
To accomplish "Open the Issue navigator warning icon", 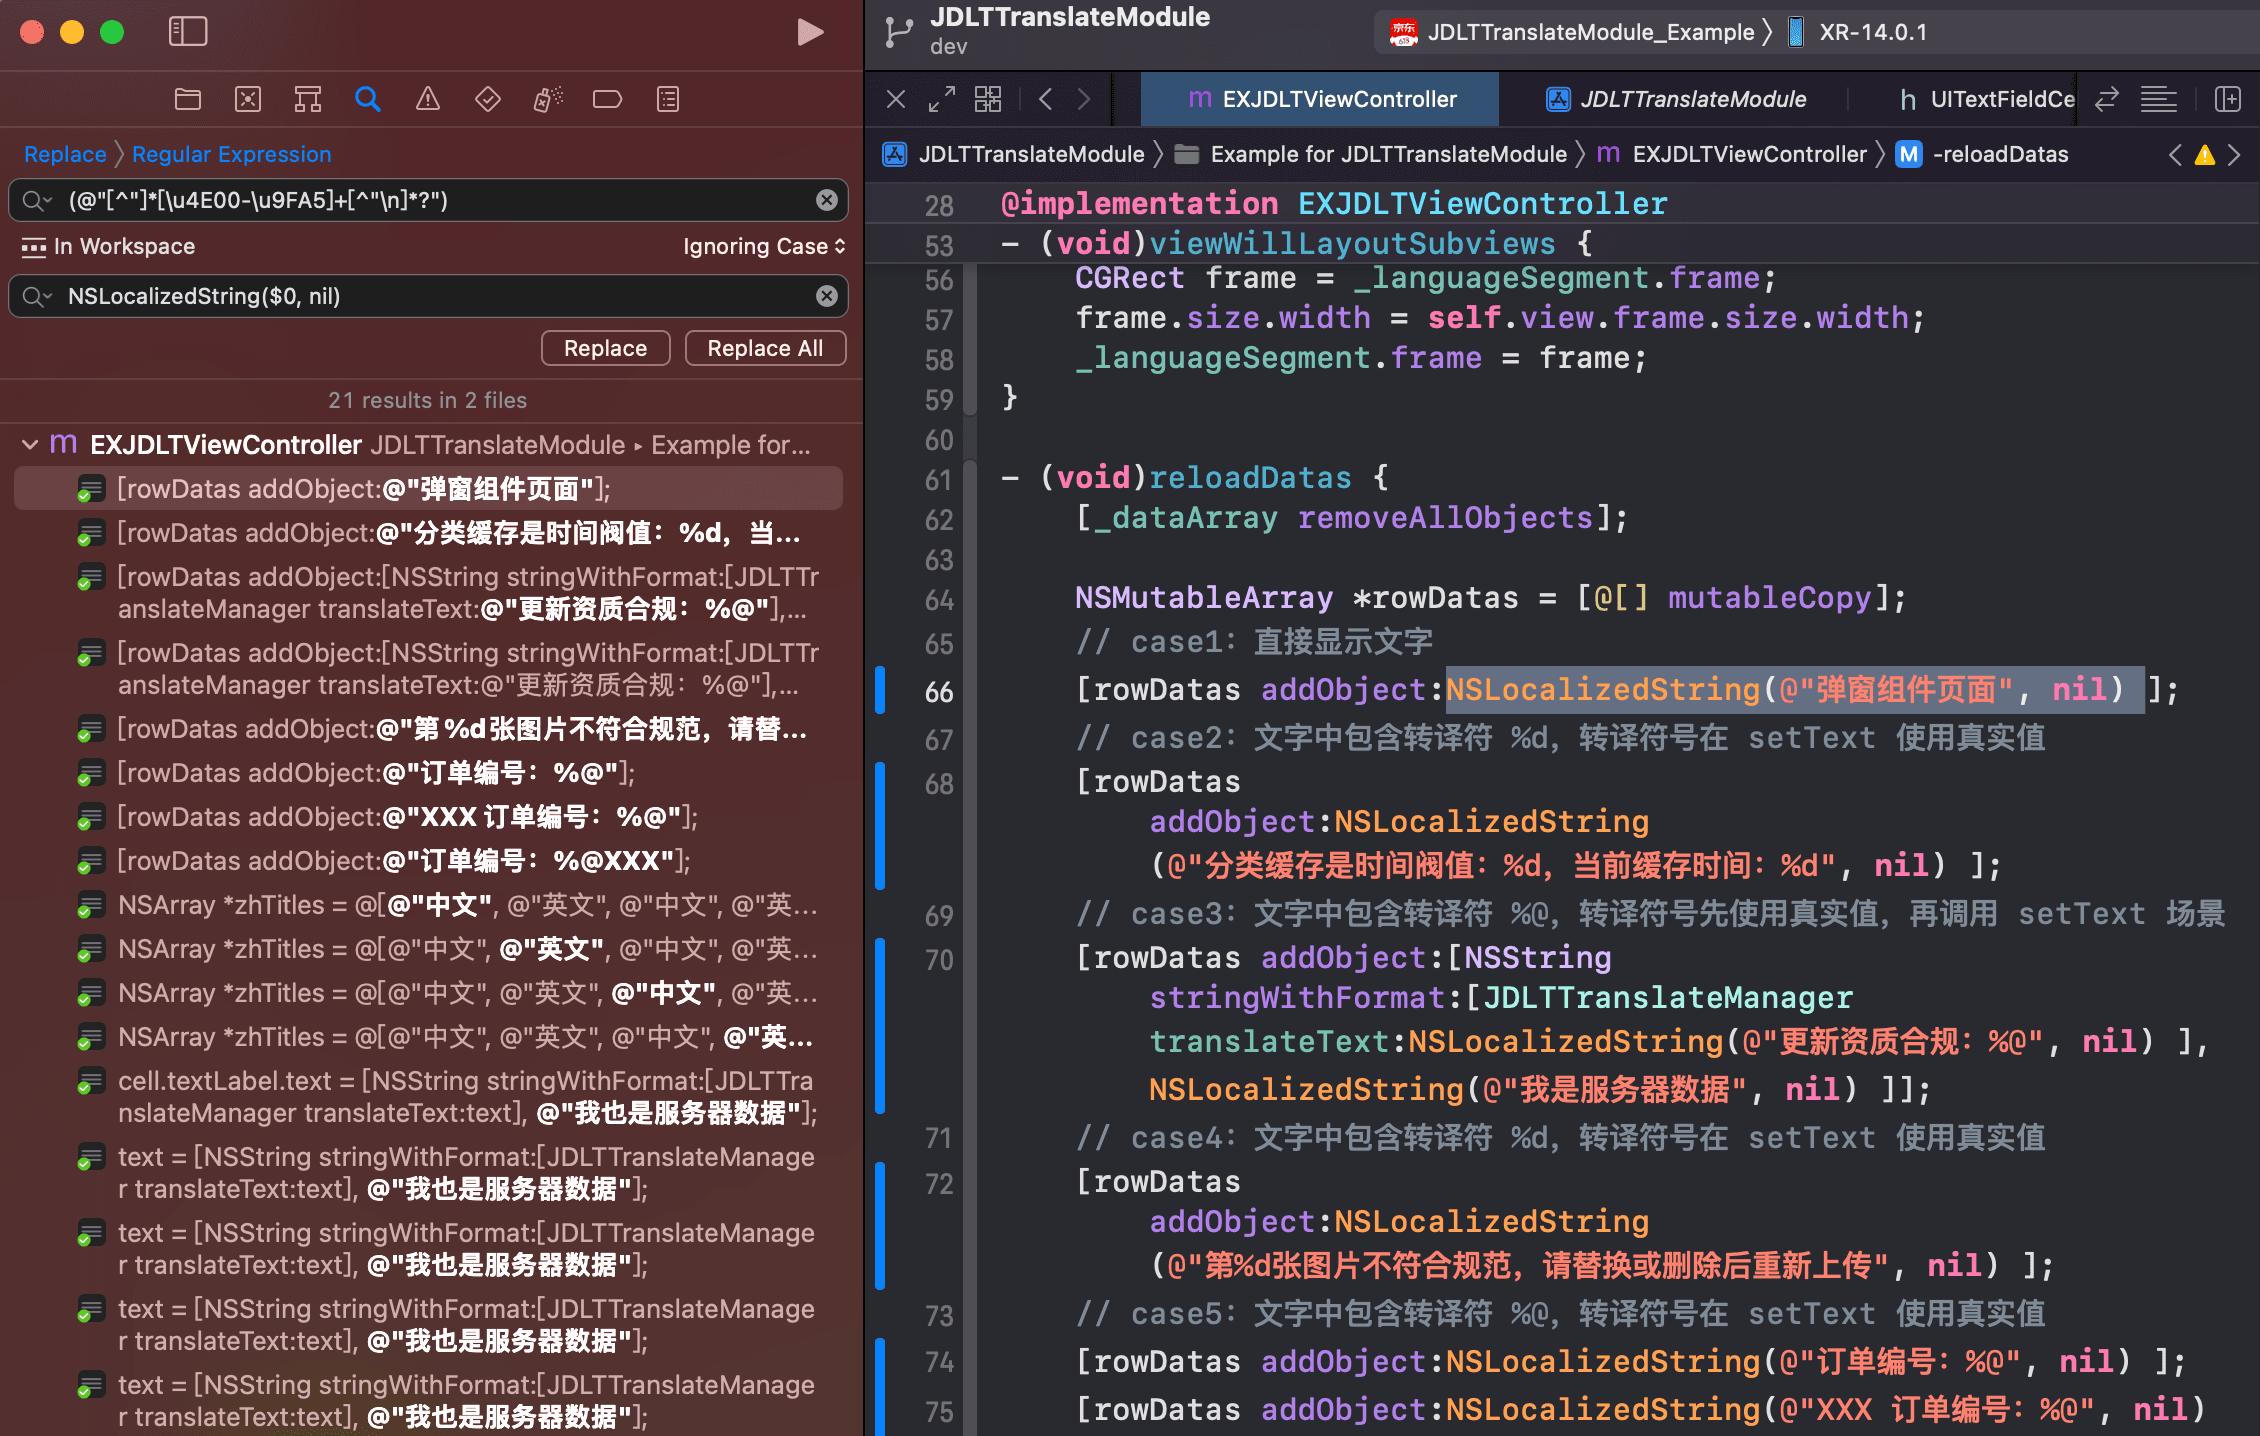I will [x=428, y=99].
